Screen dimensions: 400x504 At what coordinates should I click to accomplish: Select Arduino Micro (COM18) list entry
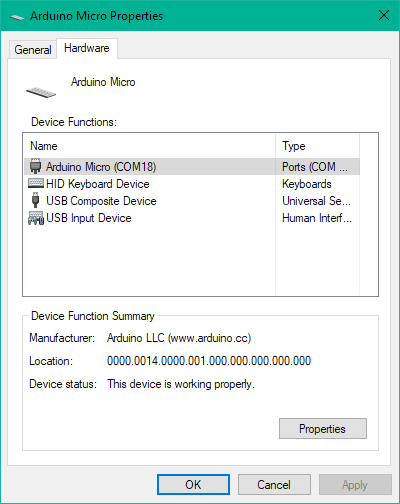coord(192,166)
